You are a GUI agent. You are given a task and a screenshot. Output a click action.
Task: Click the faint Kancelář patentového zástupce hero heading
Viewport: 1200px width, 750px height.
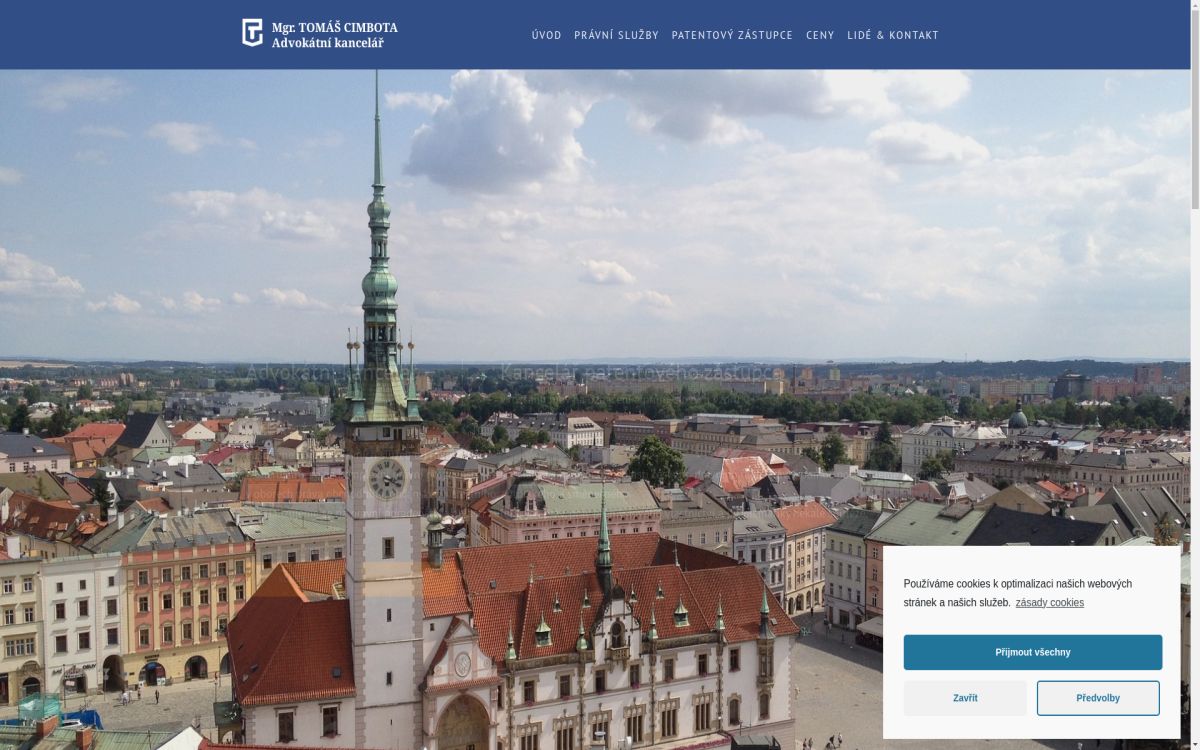tap(640, 373)
